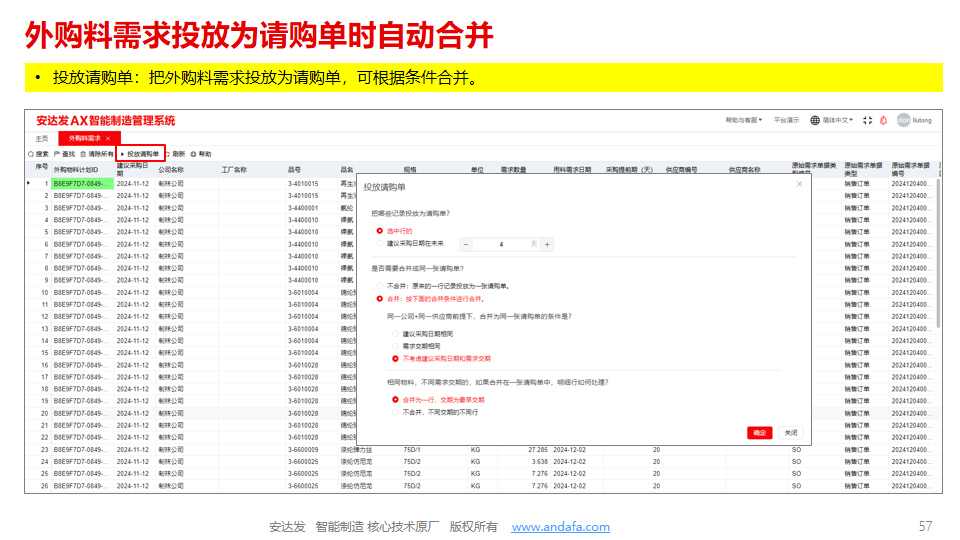This screenshot has height=540, width=960.
Task: Select the 不合并 original-row radio option
Action: (380, 285)
